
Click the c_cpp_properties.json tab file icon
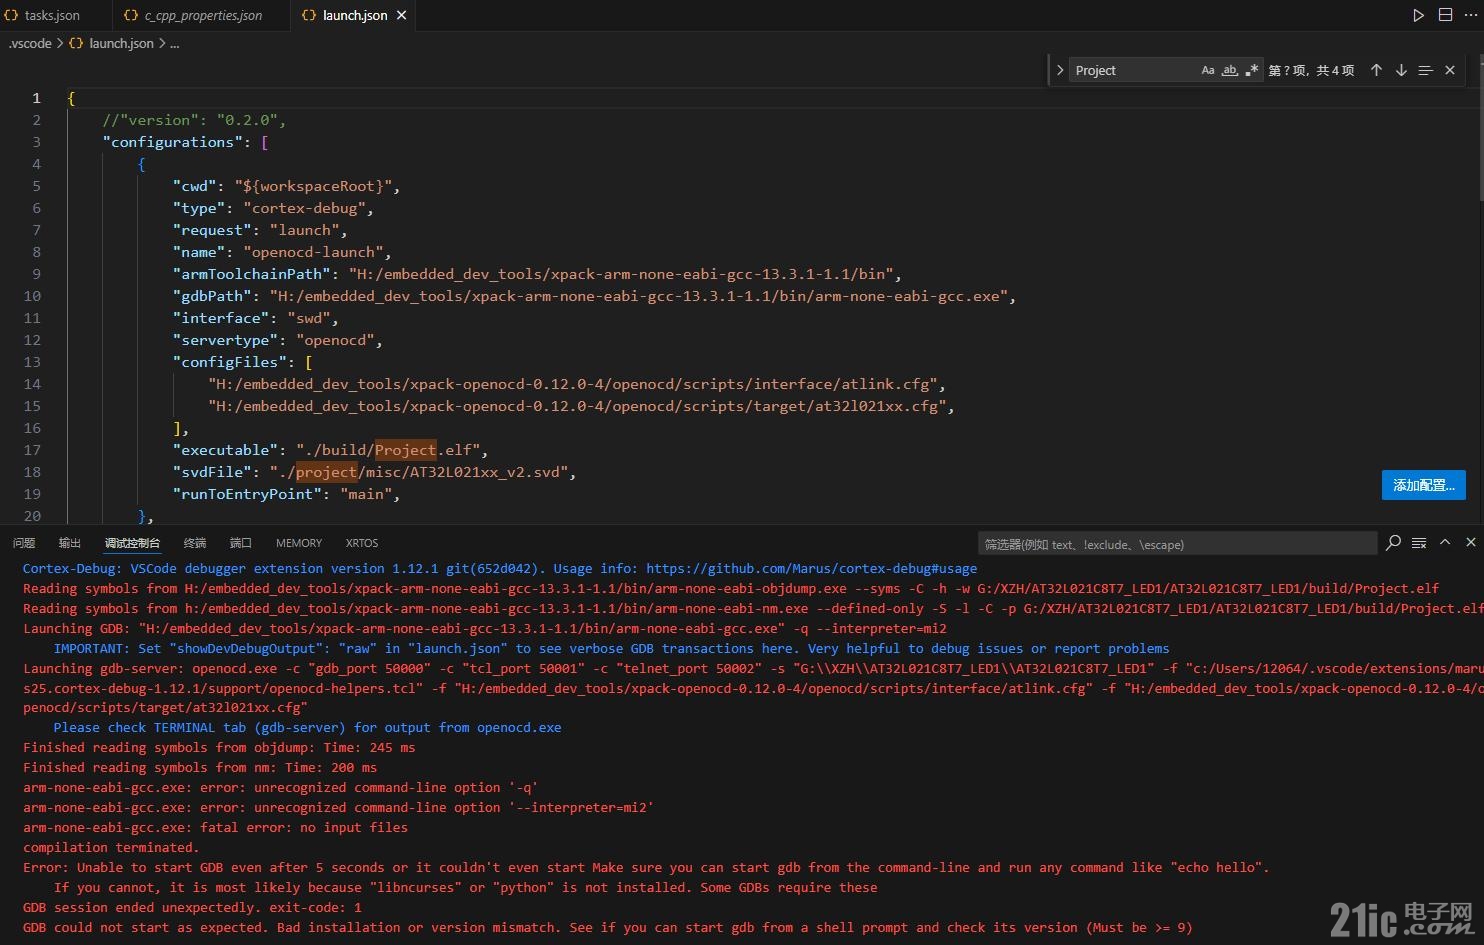(x=131, y=15)
